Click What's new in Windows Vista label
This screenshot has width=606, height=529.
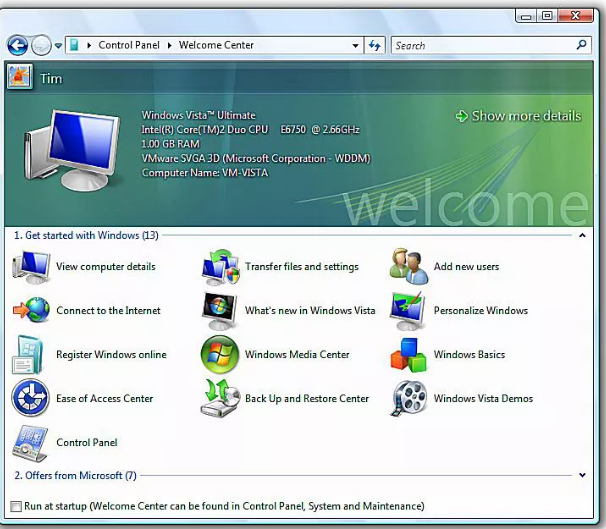coord(310,311)
